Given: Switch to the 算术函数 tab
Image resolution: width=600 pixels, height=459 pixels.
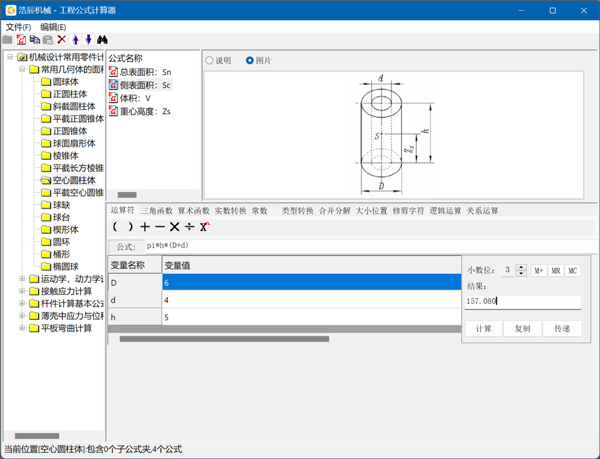Looking at the screenshot, I should (194, 211).
